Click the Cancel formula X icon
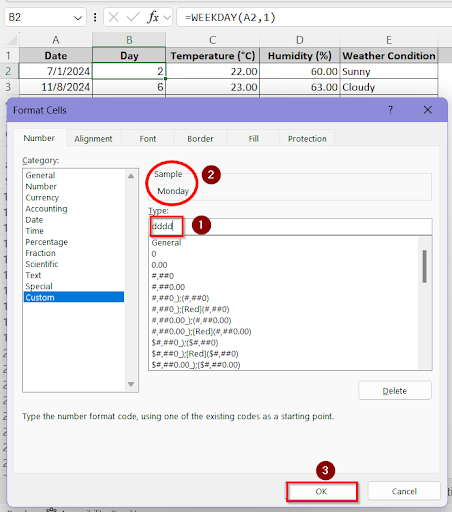The image size is (452, 512). point(114,17)
